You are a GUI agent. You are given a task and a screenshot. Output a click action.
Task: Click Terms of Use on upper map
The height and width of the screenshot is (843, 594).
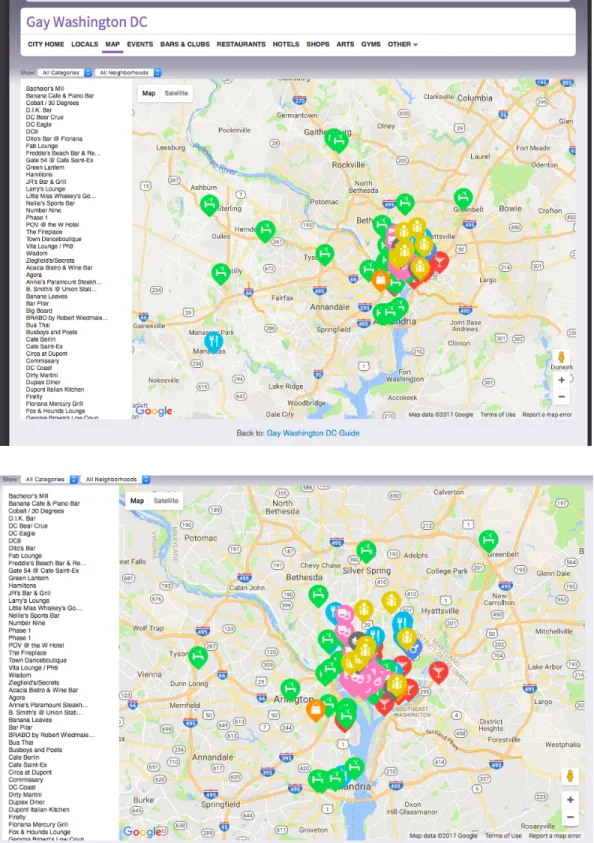[x=498, y=415]
